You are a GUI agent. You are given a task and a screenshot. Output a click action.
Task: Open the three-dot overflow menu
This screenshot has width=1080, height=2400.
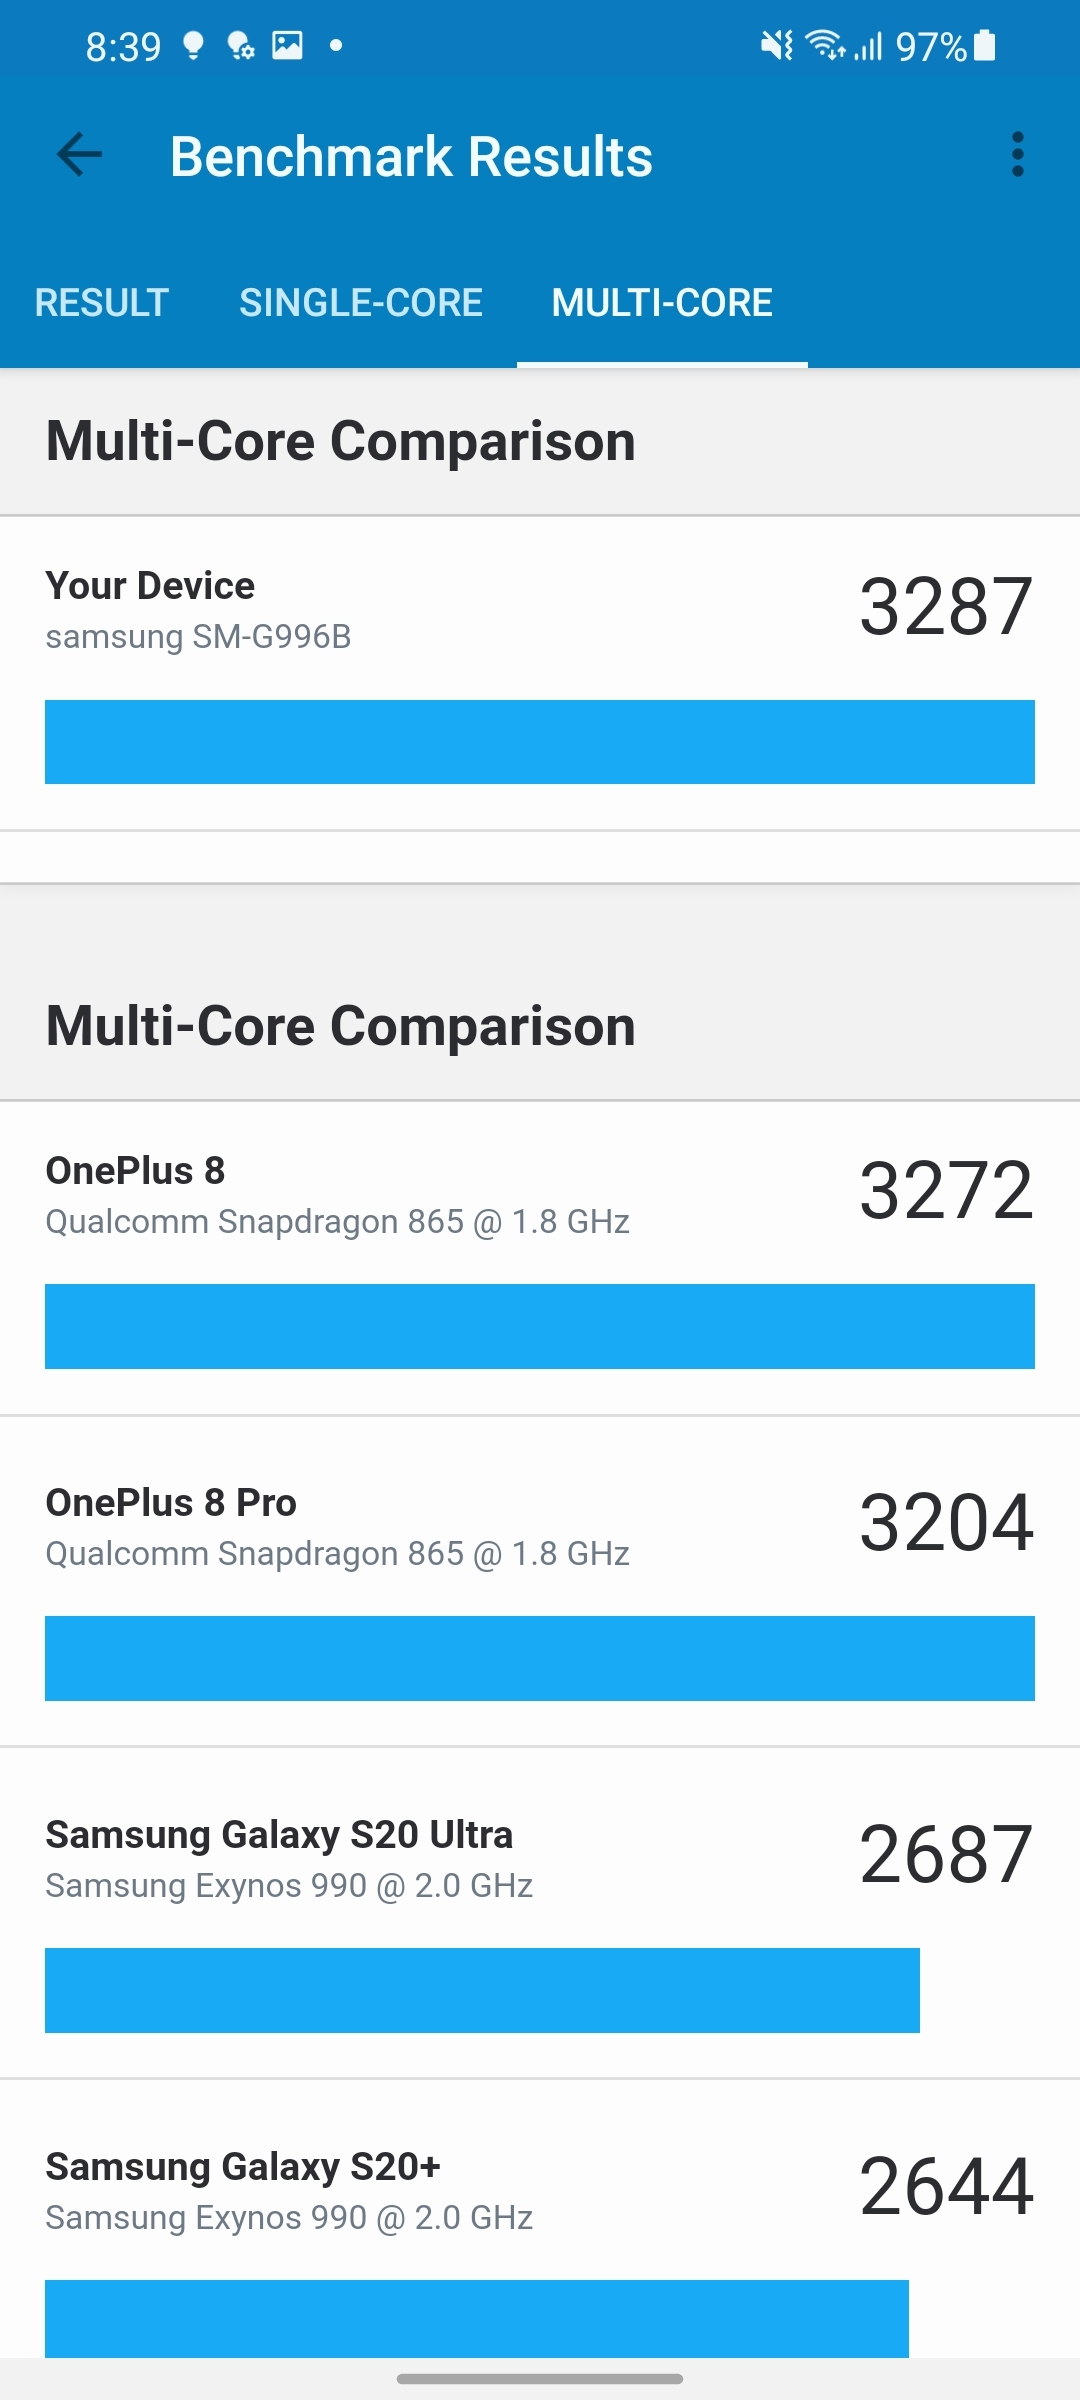point(1017,155)
